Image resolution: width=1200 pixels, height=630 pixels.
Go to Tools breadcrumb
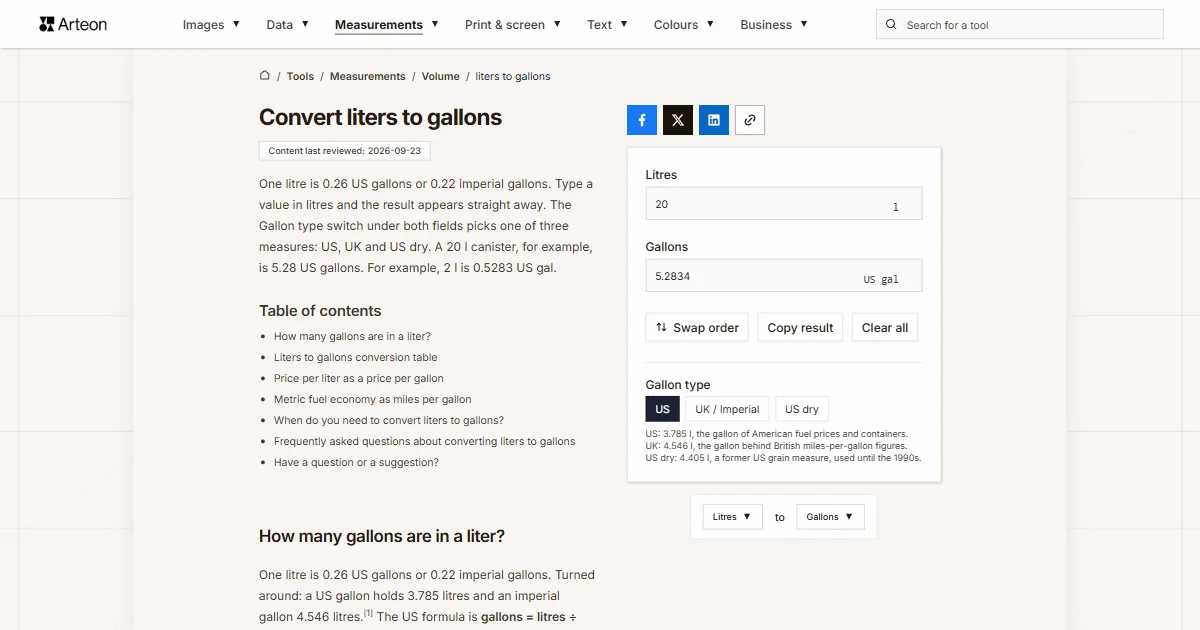tap(300, 76)
